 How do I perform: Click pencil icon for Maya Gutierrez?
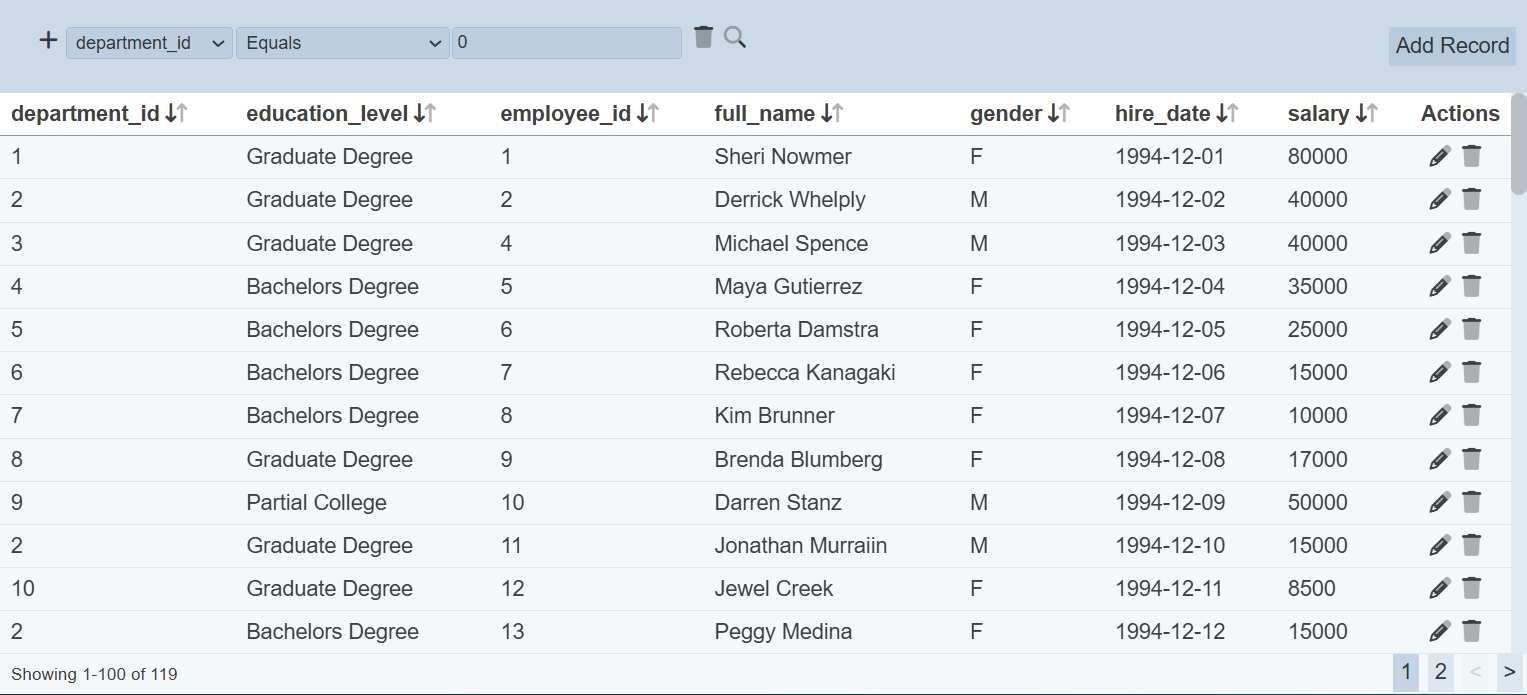[x=1439, y=286]
